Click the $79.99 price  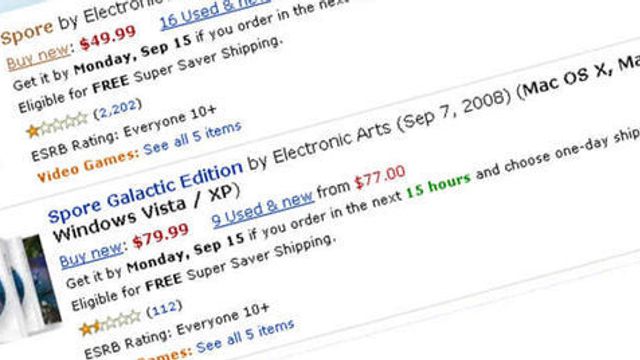point(161,236)
